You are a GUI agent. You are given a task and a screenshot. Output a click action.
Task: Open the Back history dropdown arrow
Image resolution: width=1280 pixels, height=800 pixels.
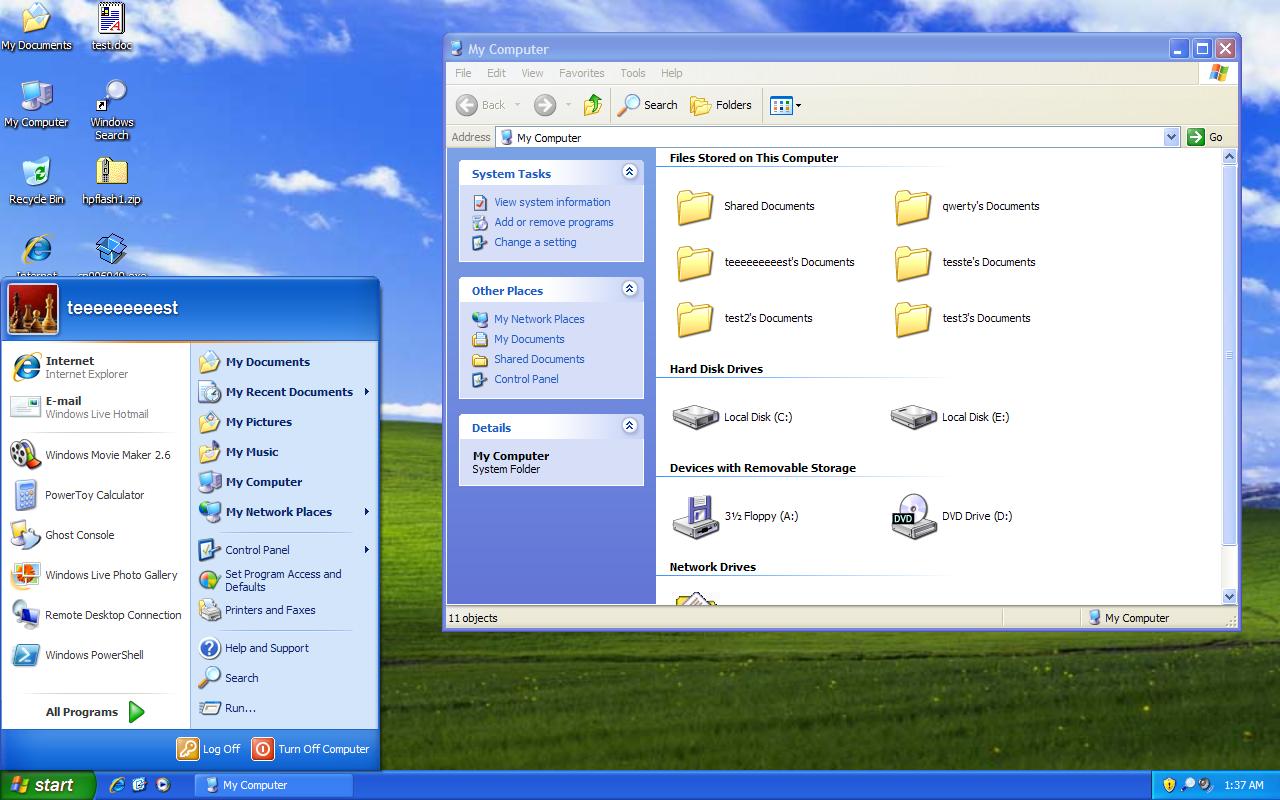point(517,105)
